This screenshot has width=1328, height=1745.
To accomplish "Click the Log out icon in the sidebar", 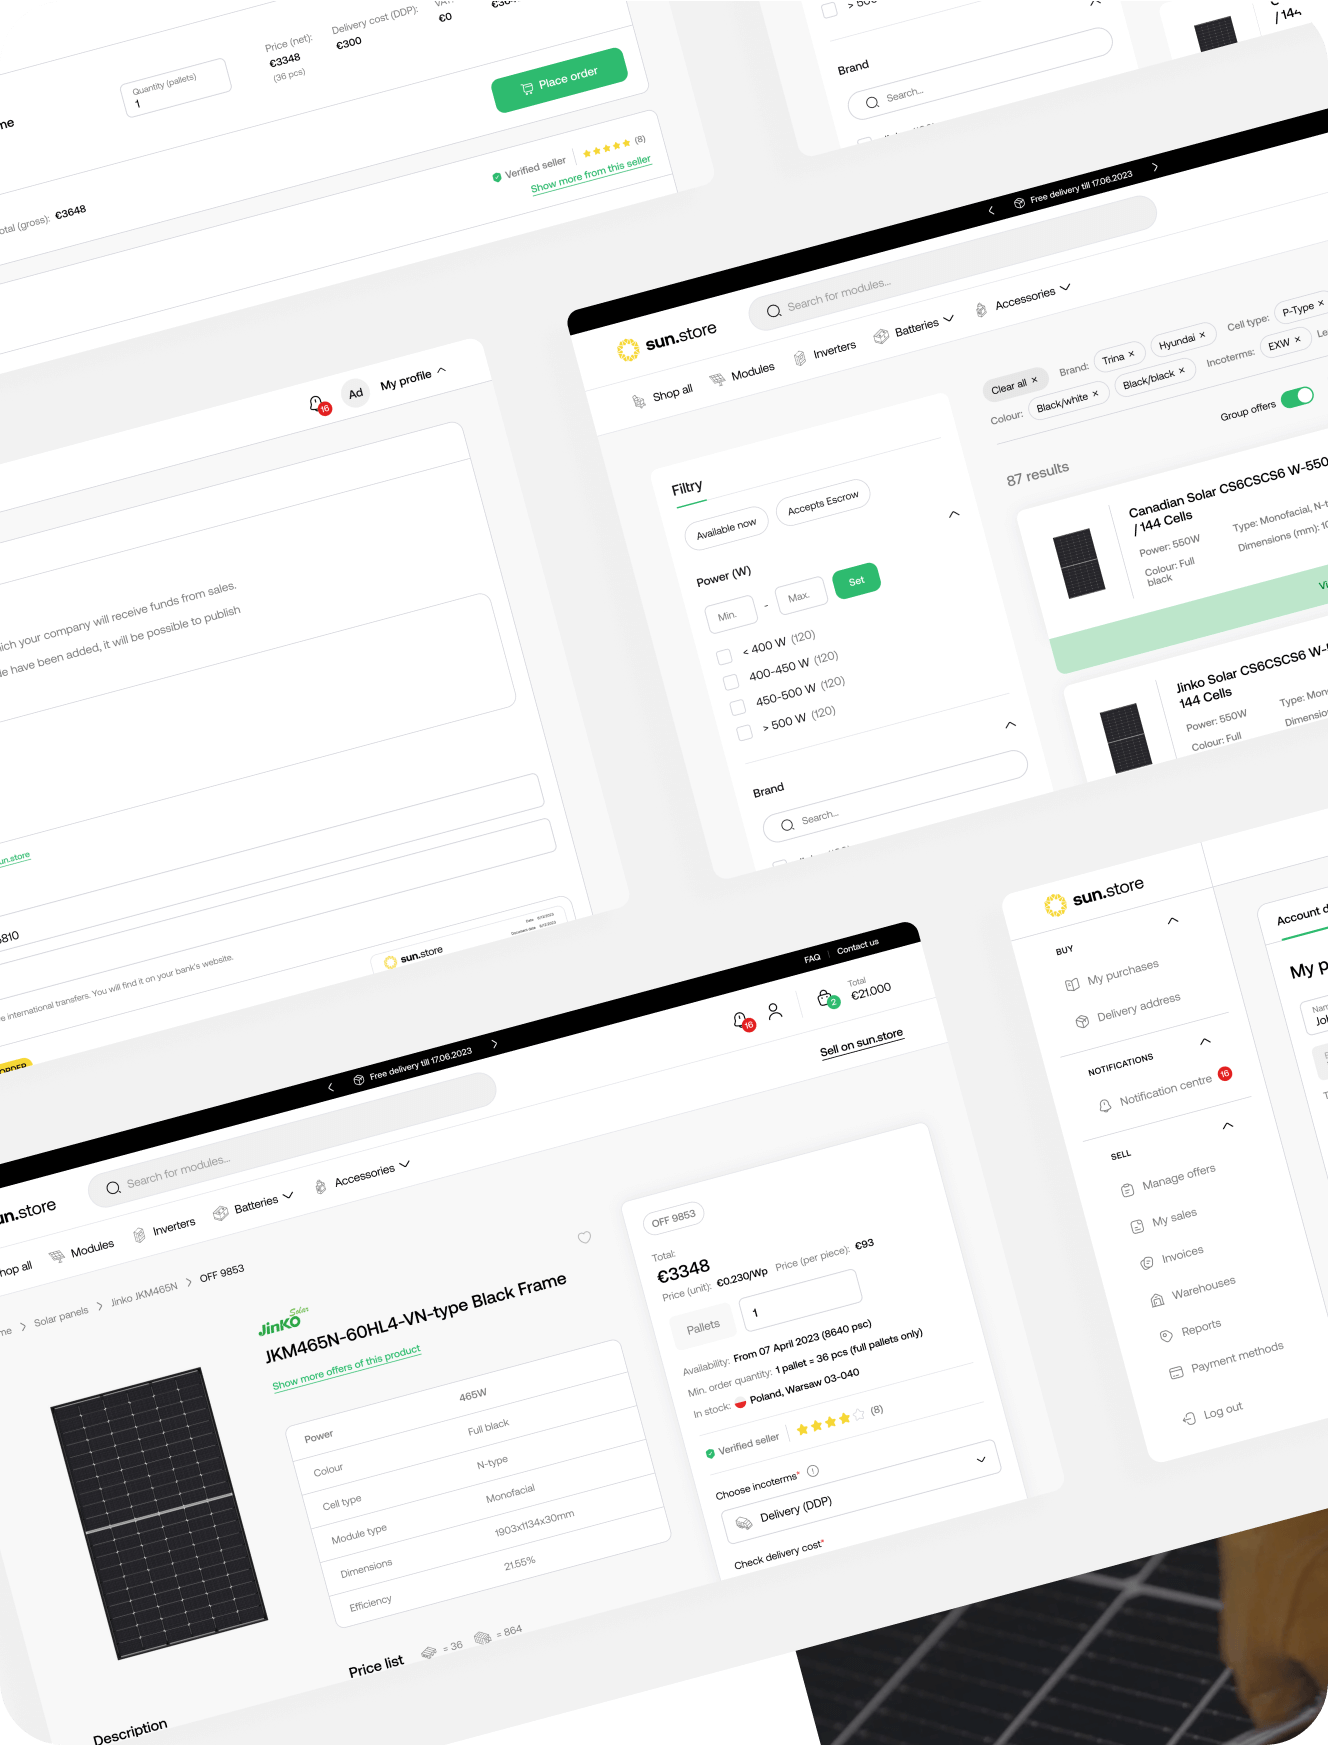I will click(x=1189, y=1418).
